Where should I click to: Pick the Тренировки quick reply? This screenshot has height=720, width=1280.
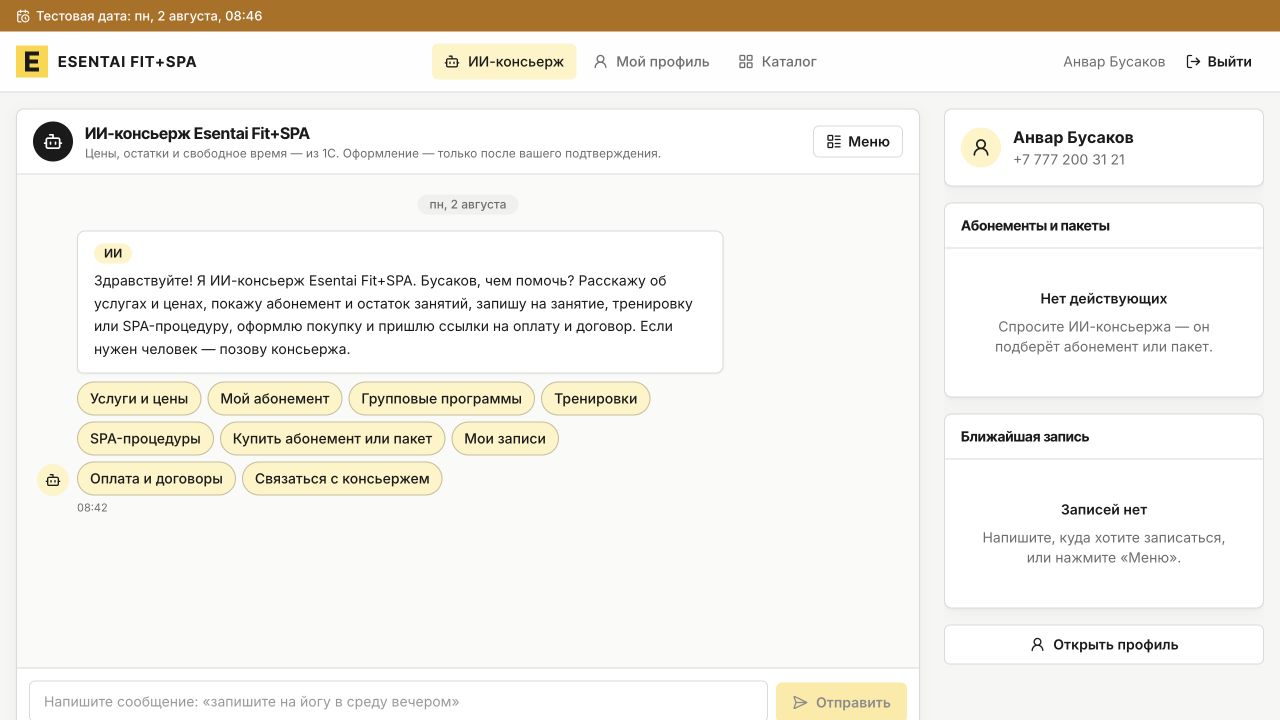[596, 398]
